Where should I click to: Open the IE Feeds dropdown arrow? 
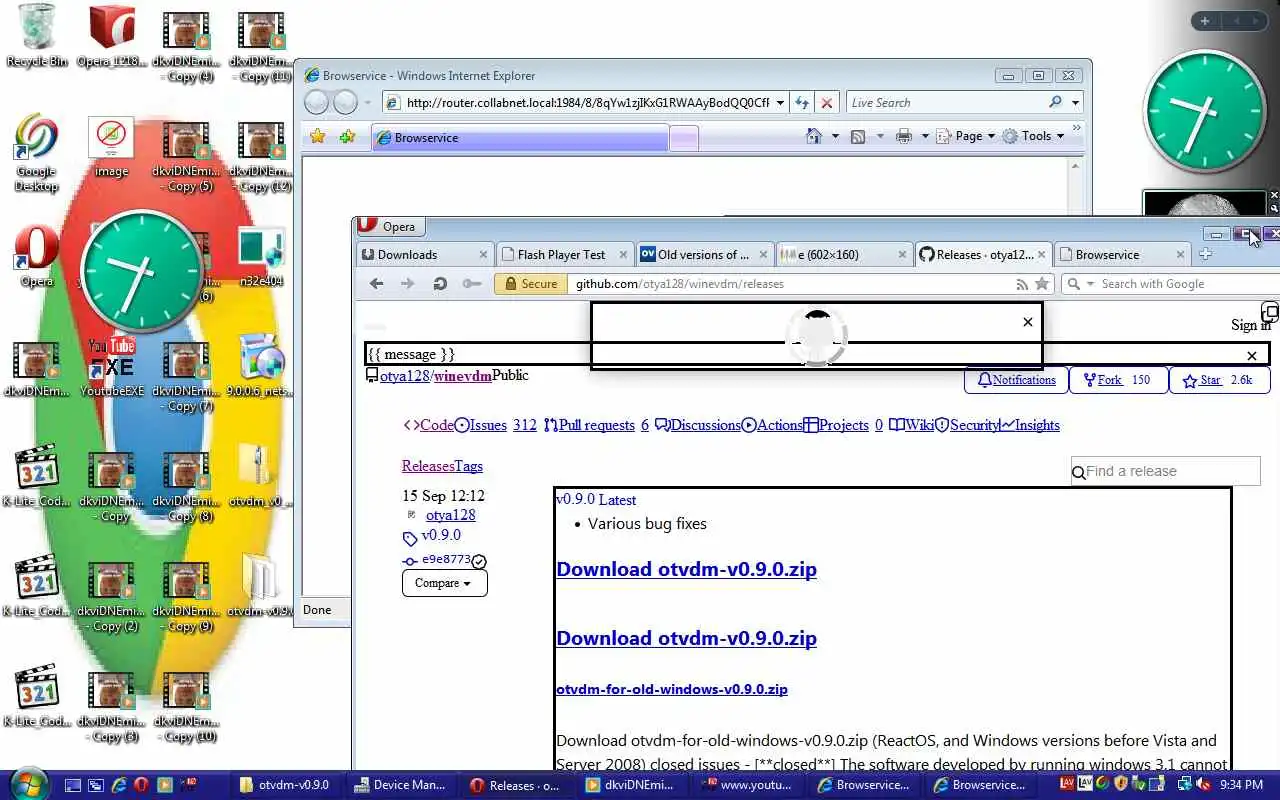coord(879,136)
